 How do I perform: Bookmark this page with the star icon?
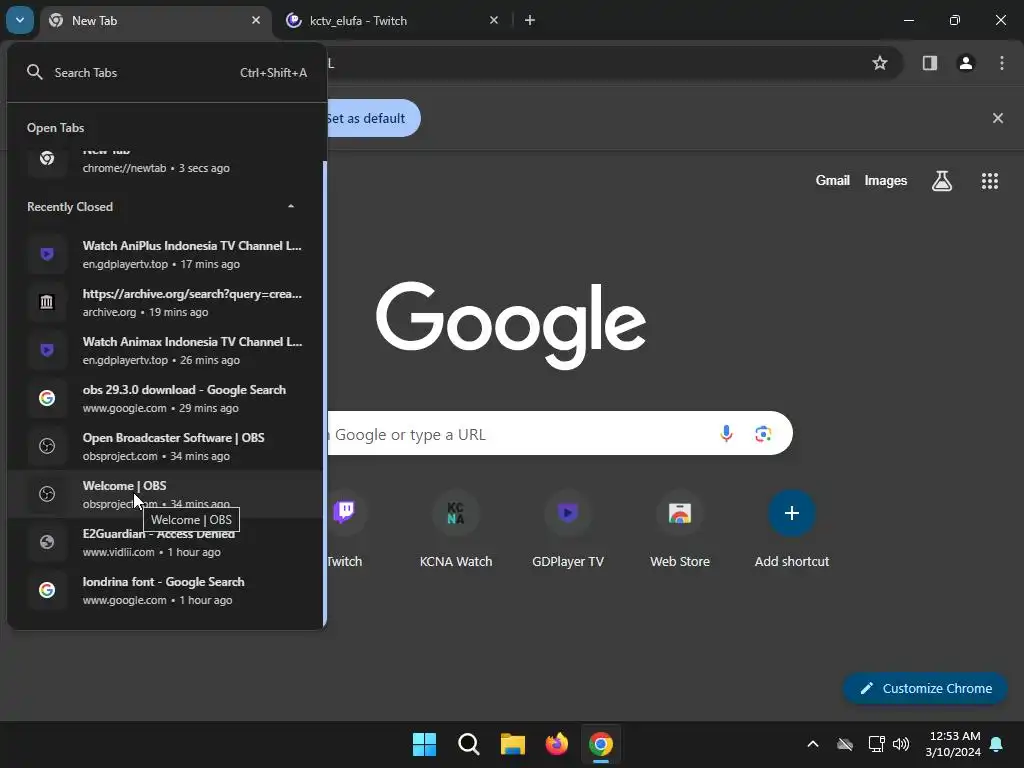880,63
